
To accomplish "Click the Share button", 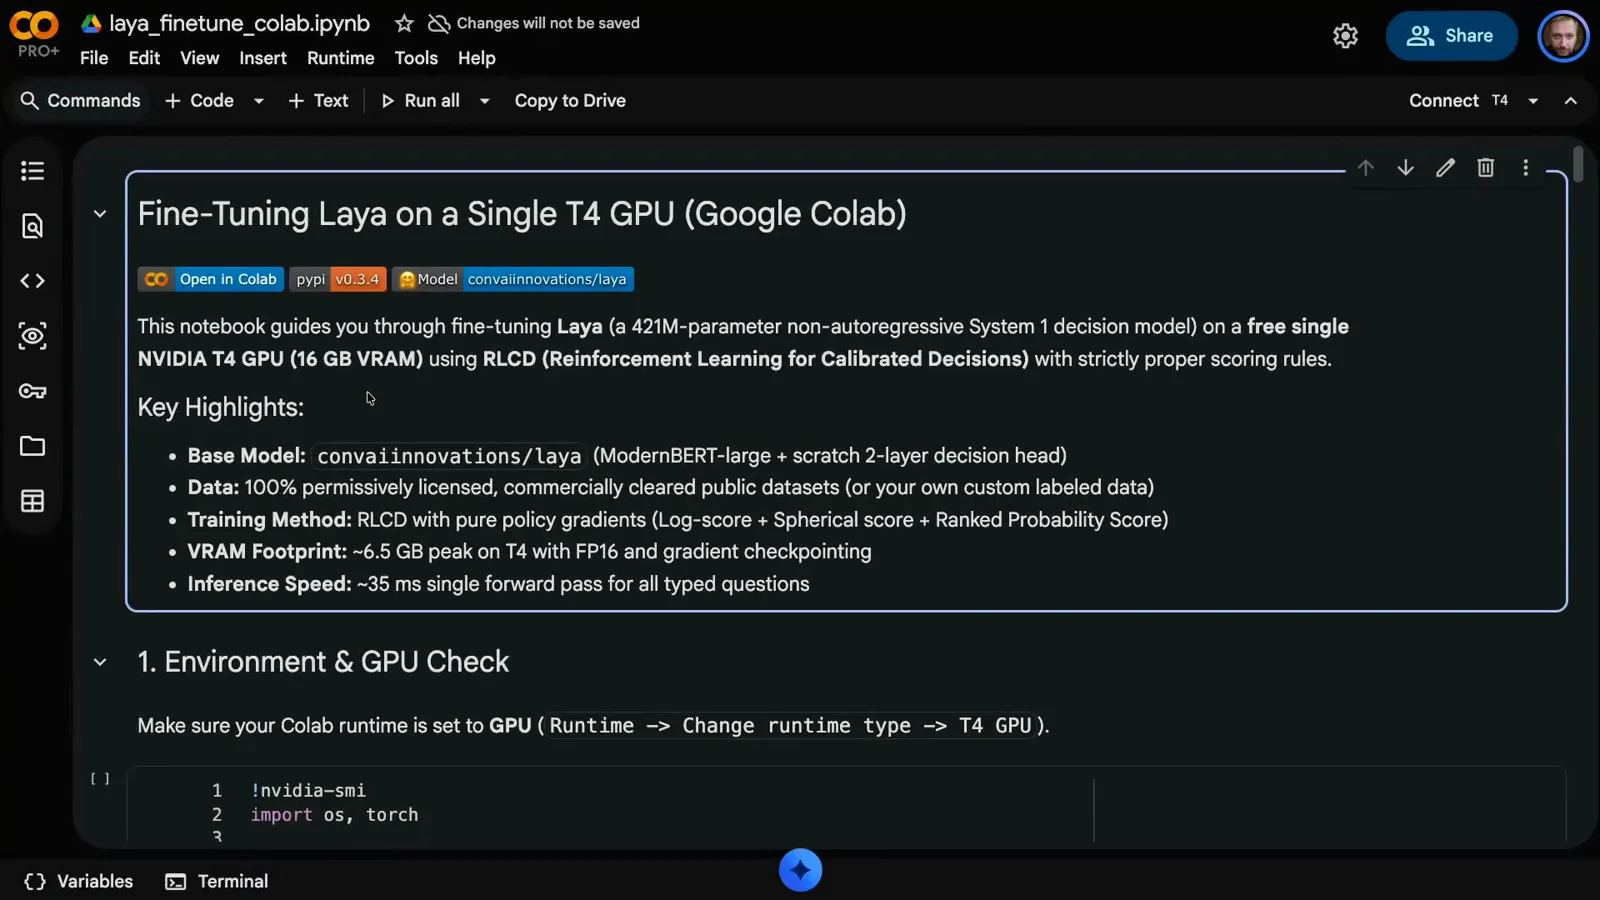I will (1451, 36).
